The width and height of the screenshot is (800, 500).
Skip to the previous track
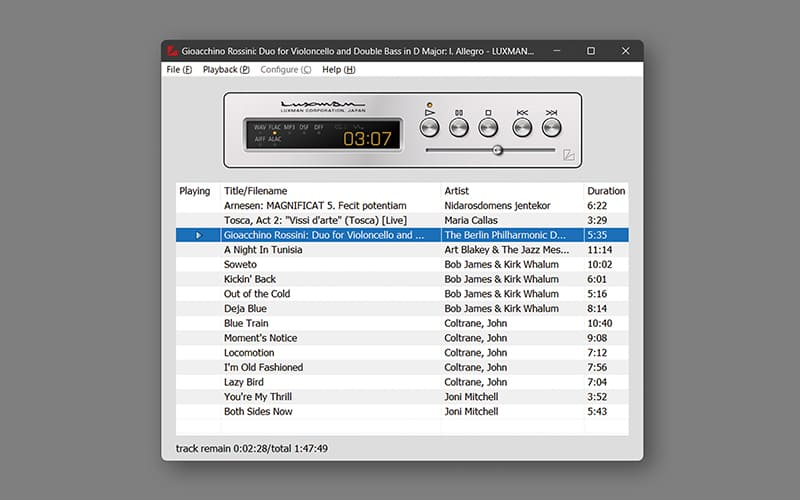tap(522, 128)
